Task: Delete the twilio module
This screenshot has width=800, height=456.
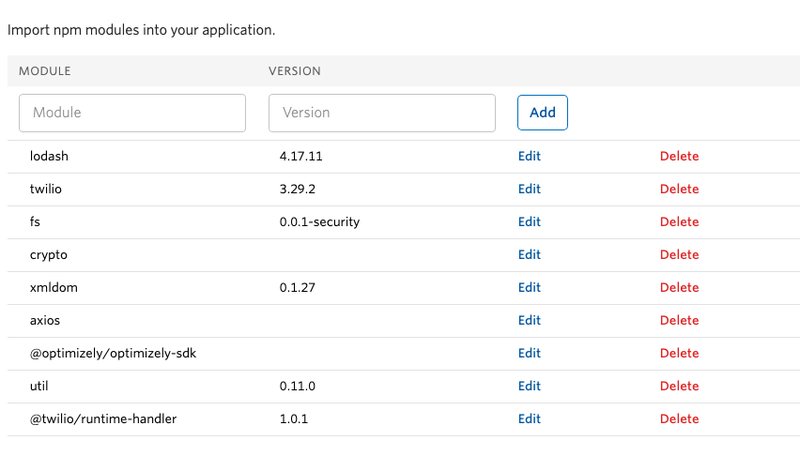Action: 679,189
